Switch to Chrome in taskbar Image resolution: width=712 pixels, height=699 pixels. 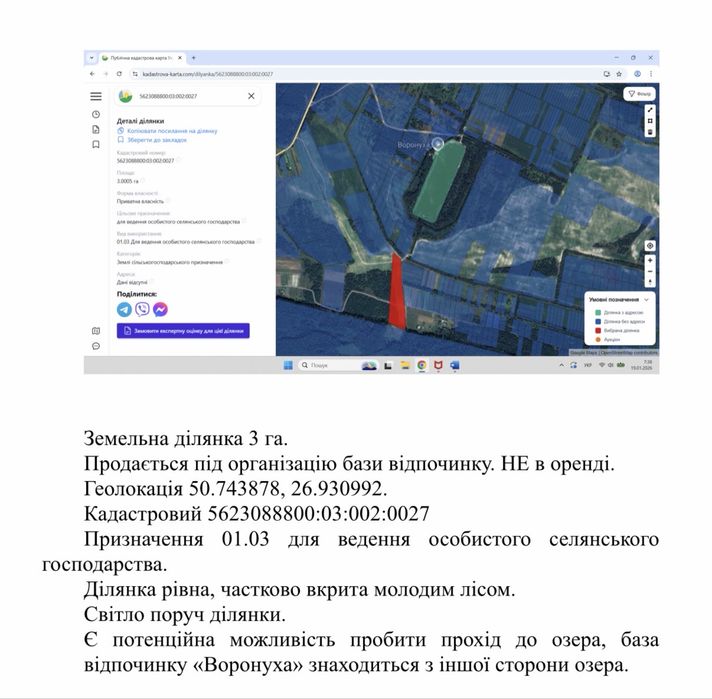point(422,365)
